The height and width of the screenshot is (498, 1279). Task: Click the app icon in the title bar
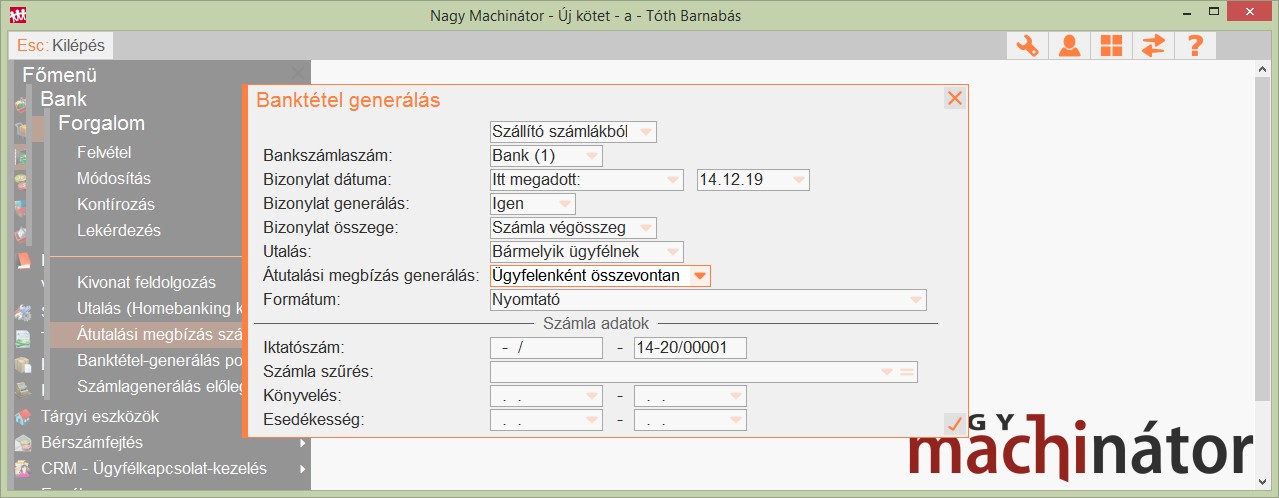point(17,15)
